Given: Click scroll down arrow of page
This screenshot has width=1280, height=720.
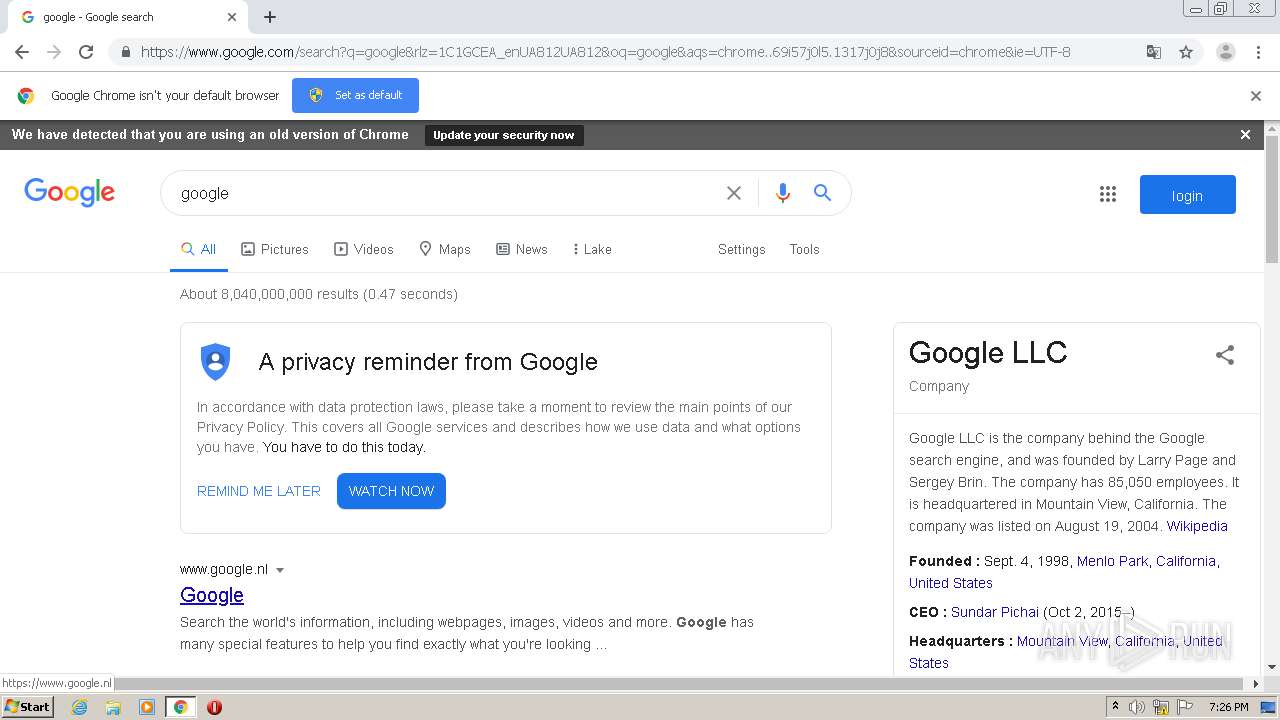Looking at the screenshot, I should coord(1272,667).
